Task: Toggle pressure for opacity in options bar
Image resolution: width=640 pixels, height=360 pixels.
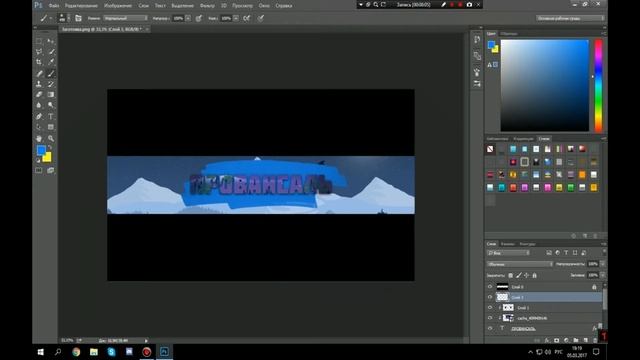Action: click(199, 18)
